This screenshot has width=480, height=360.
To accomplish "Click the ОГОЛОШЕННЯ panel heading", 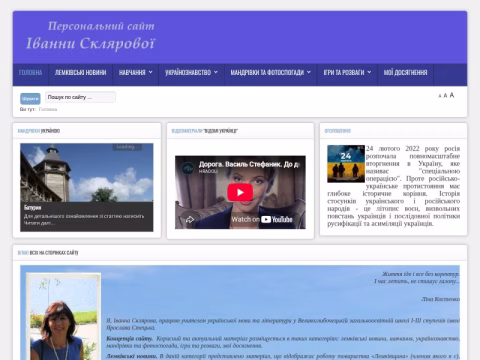I will pos(338,131).
